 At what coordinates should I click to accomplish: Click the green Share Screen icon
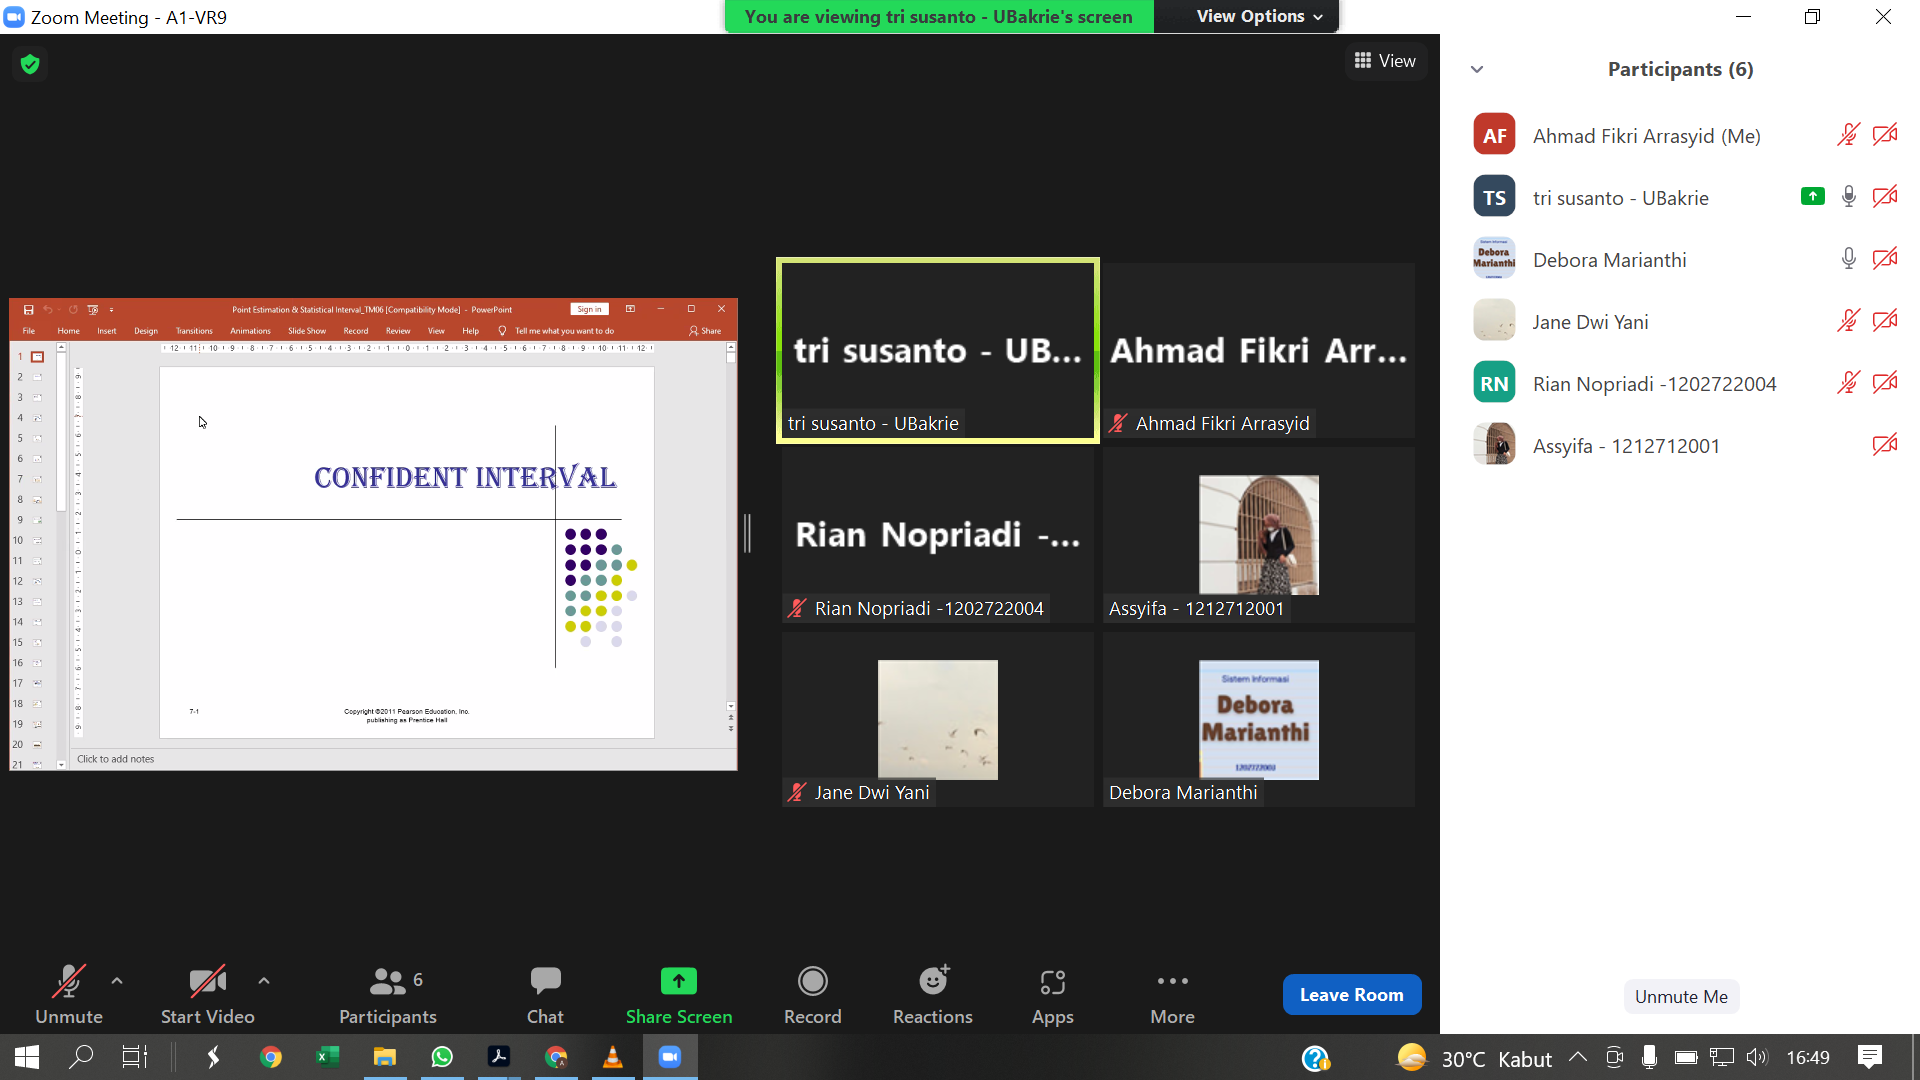pyautogui.click(x=679, y=981)
